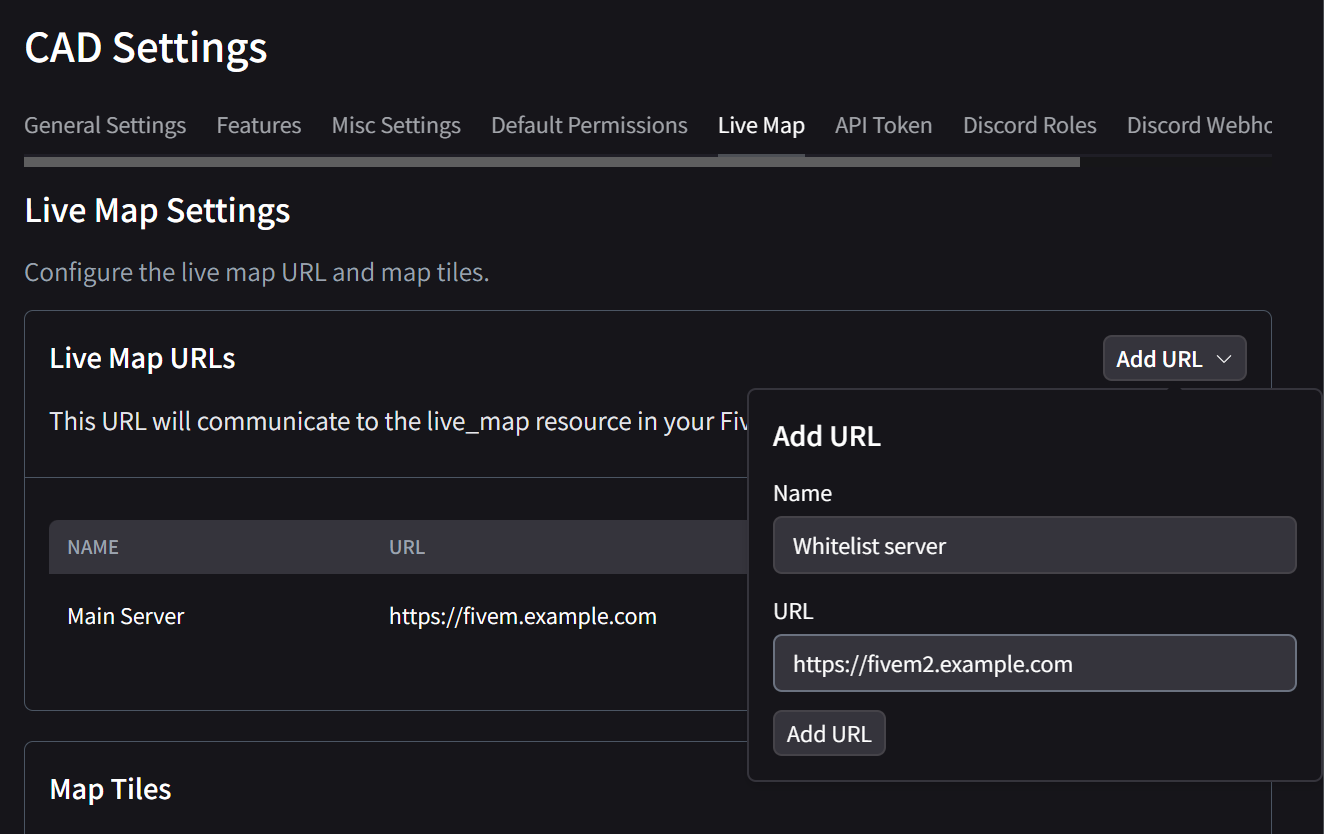
Task: Select the Misc Settings tab
Action: (395, 125)
